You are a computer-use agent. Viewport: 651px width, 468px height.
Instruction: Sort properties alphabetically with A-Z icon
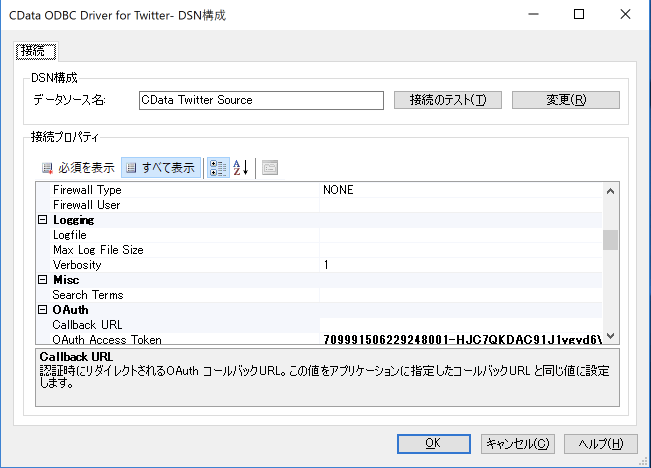[x=241, y=168]
